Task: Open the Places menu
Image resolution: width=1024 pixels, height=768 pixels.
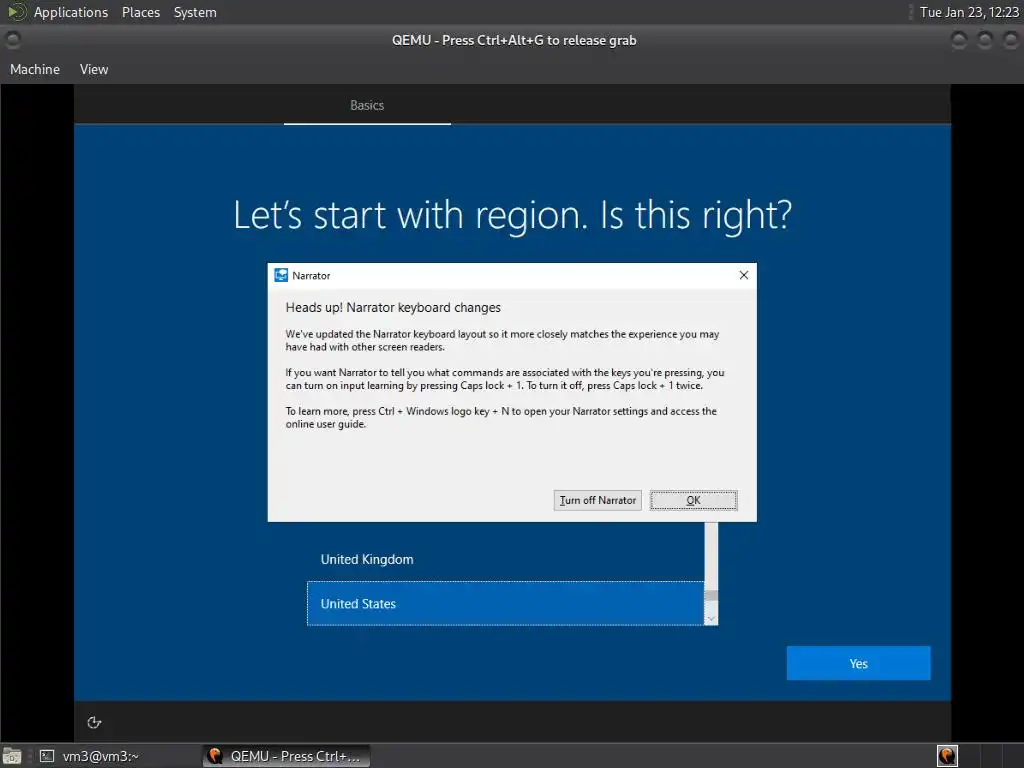Action: click(140, 12)
